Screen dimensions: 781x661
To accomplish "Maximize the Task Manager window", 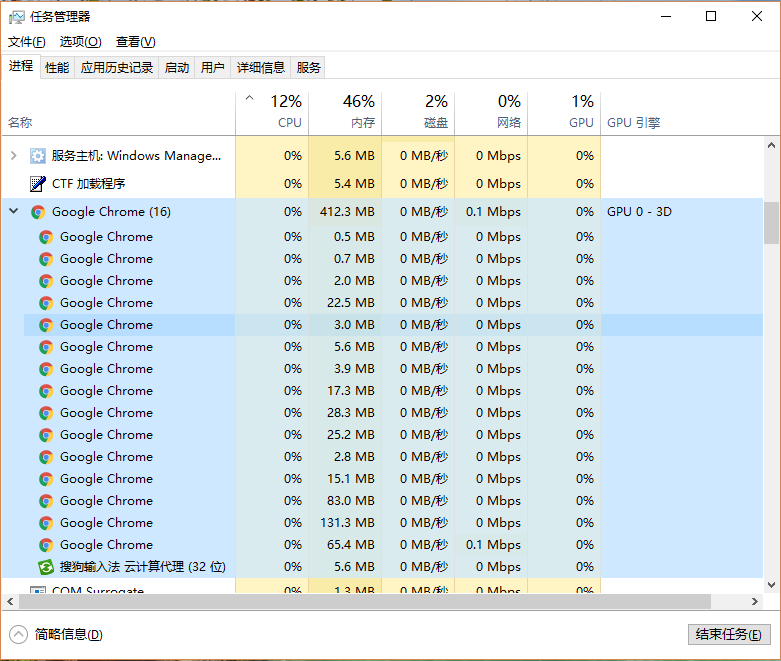I will click(x=711, y=16).
